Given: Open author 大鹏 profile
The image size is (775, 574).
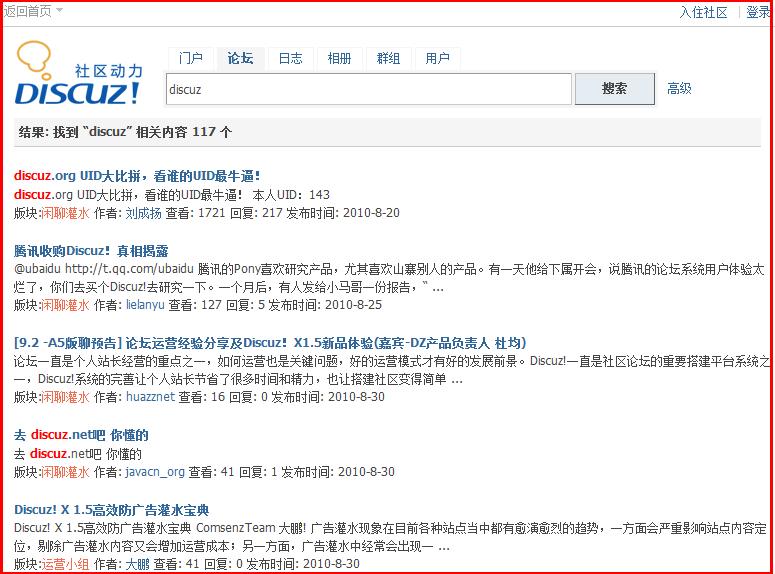Looking at the screenshot, I should click(x=137, y=564).
